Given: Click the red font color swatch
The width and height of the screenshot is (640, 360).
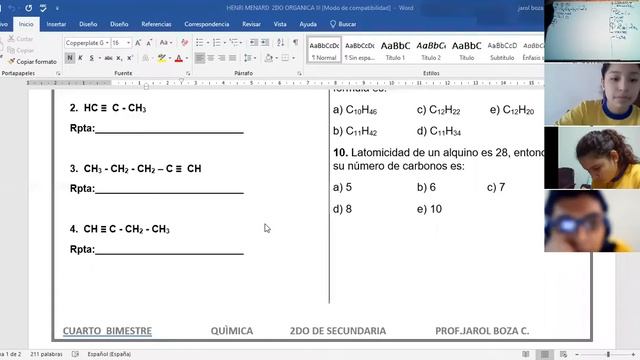Looking at the screenshot, I should [179, 58].
